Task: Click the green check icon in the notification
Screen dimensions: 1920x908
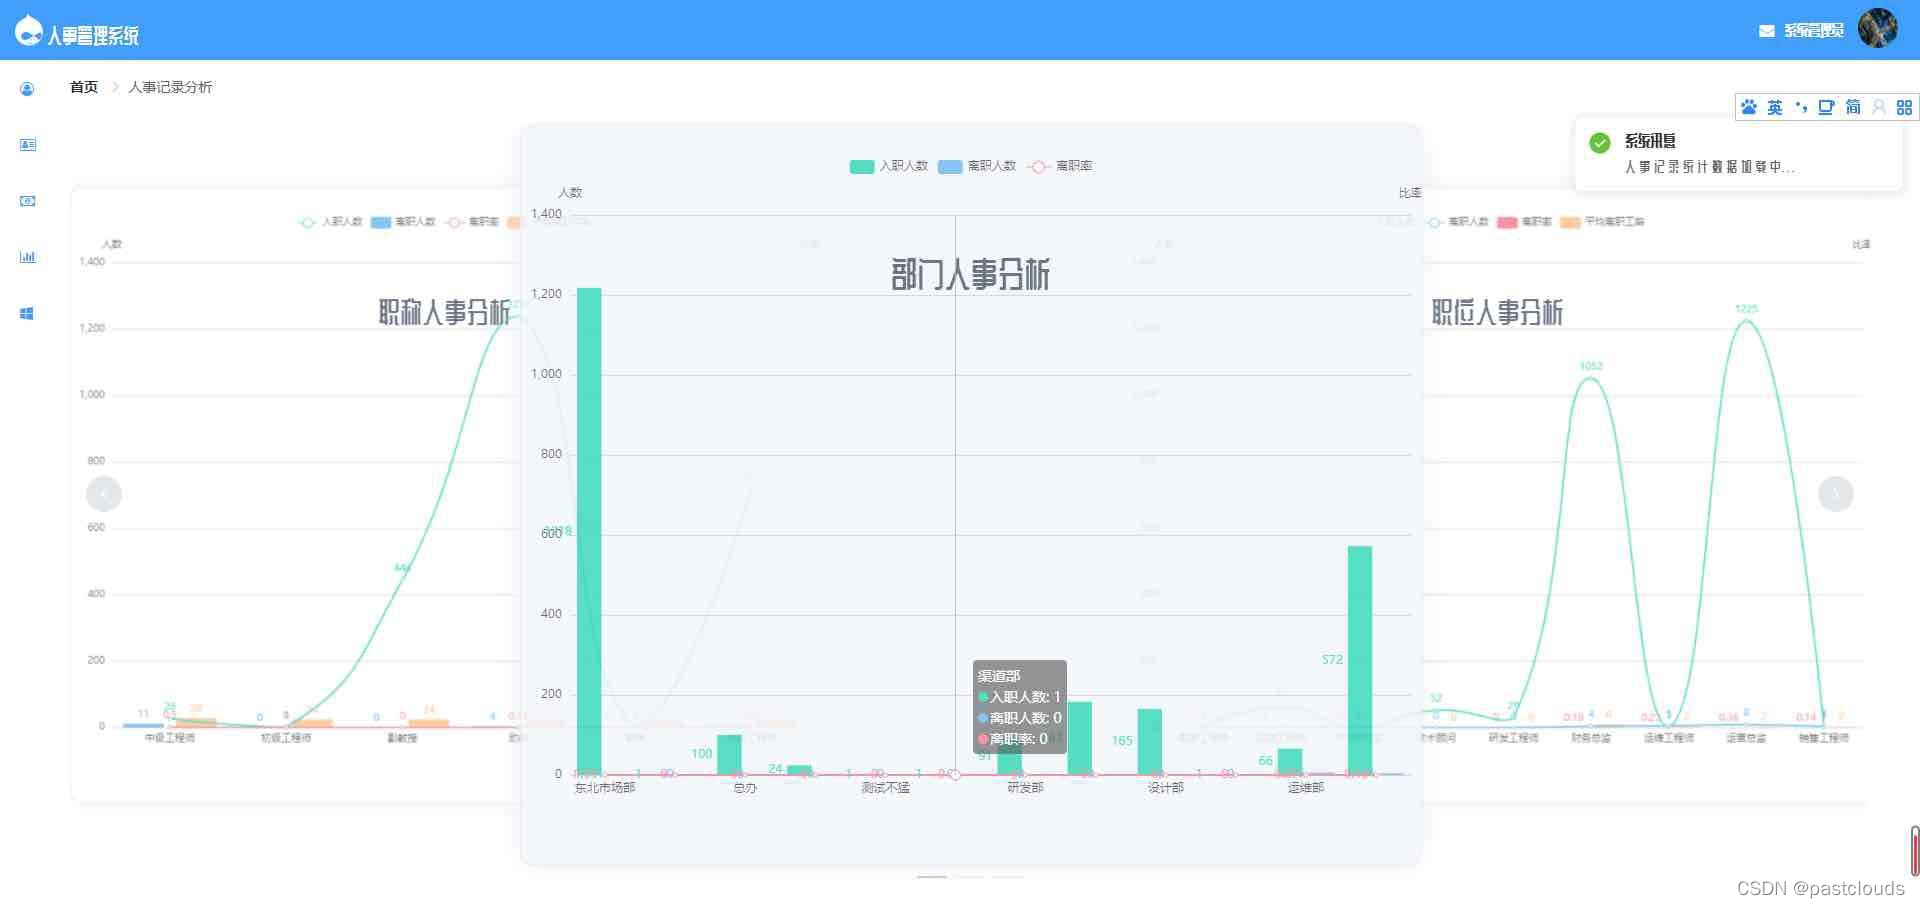Action: tap(1600, 142)
